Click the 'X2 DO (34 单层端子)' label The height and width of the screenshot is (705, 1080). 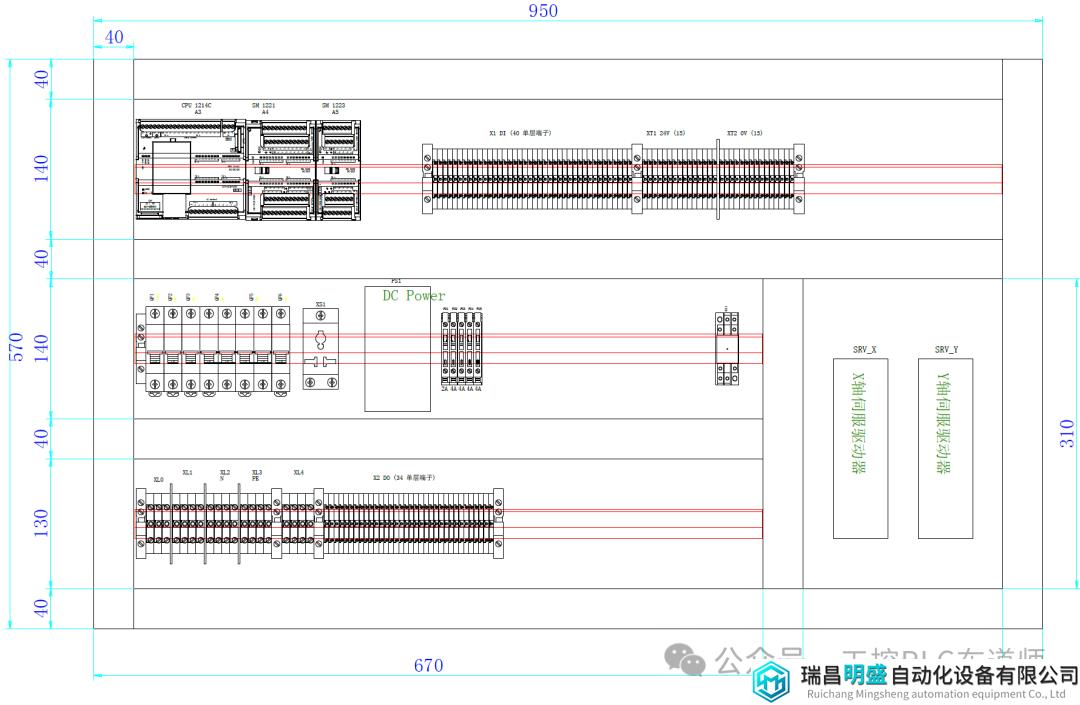pyautogui.click(x=404, y=477)
